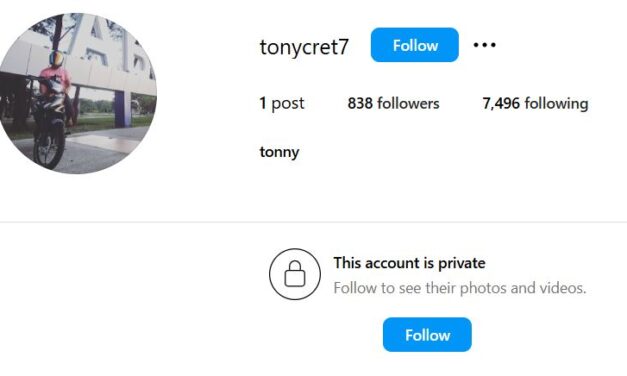
Task: Open tonycret7's circular profile picture
Action: [x=76, y=93]
